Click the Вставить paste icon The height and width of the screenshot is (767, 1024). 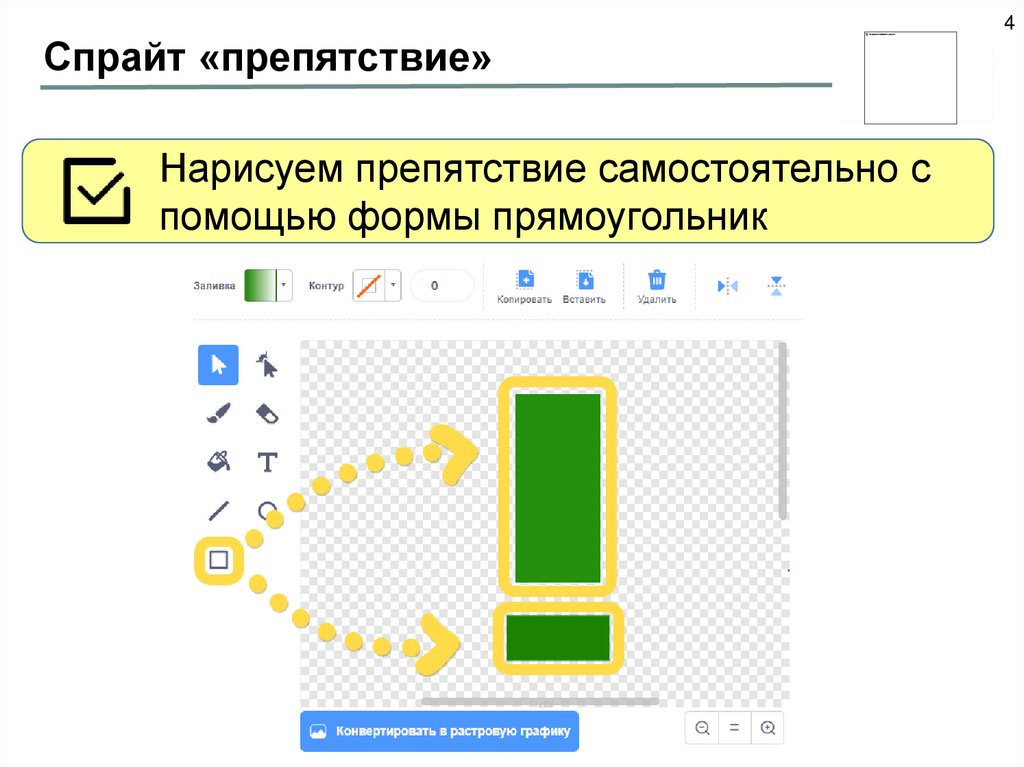584,280
